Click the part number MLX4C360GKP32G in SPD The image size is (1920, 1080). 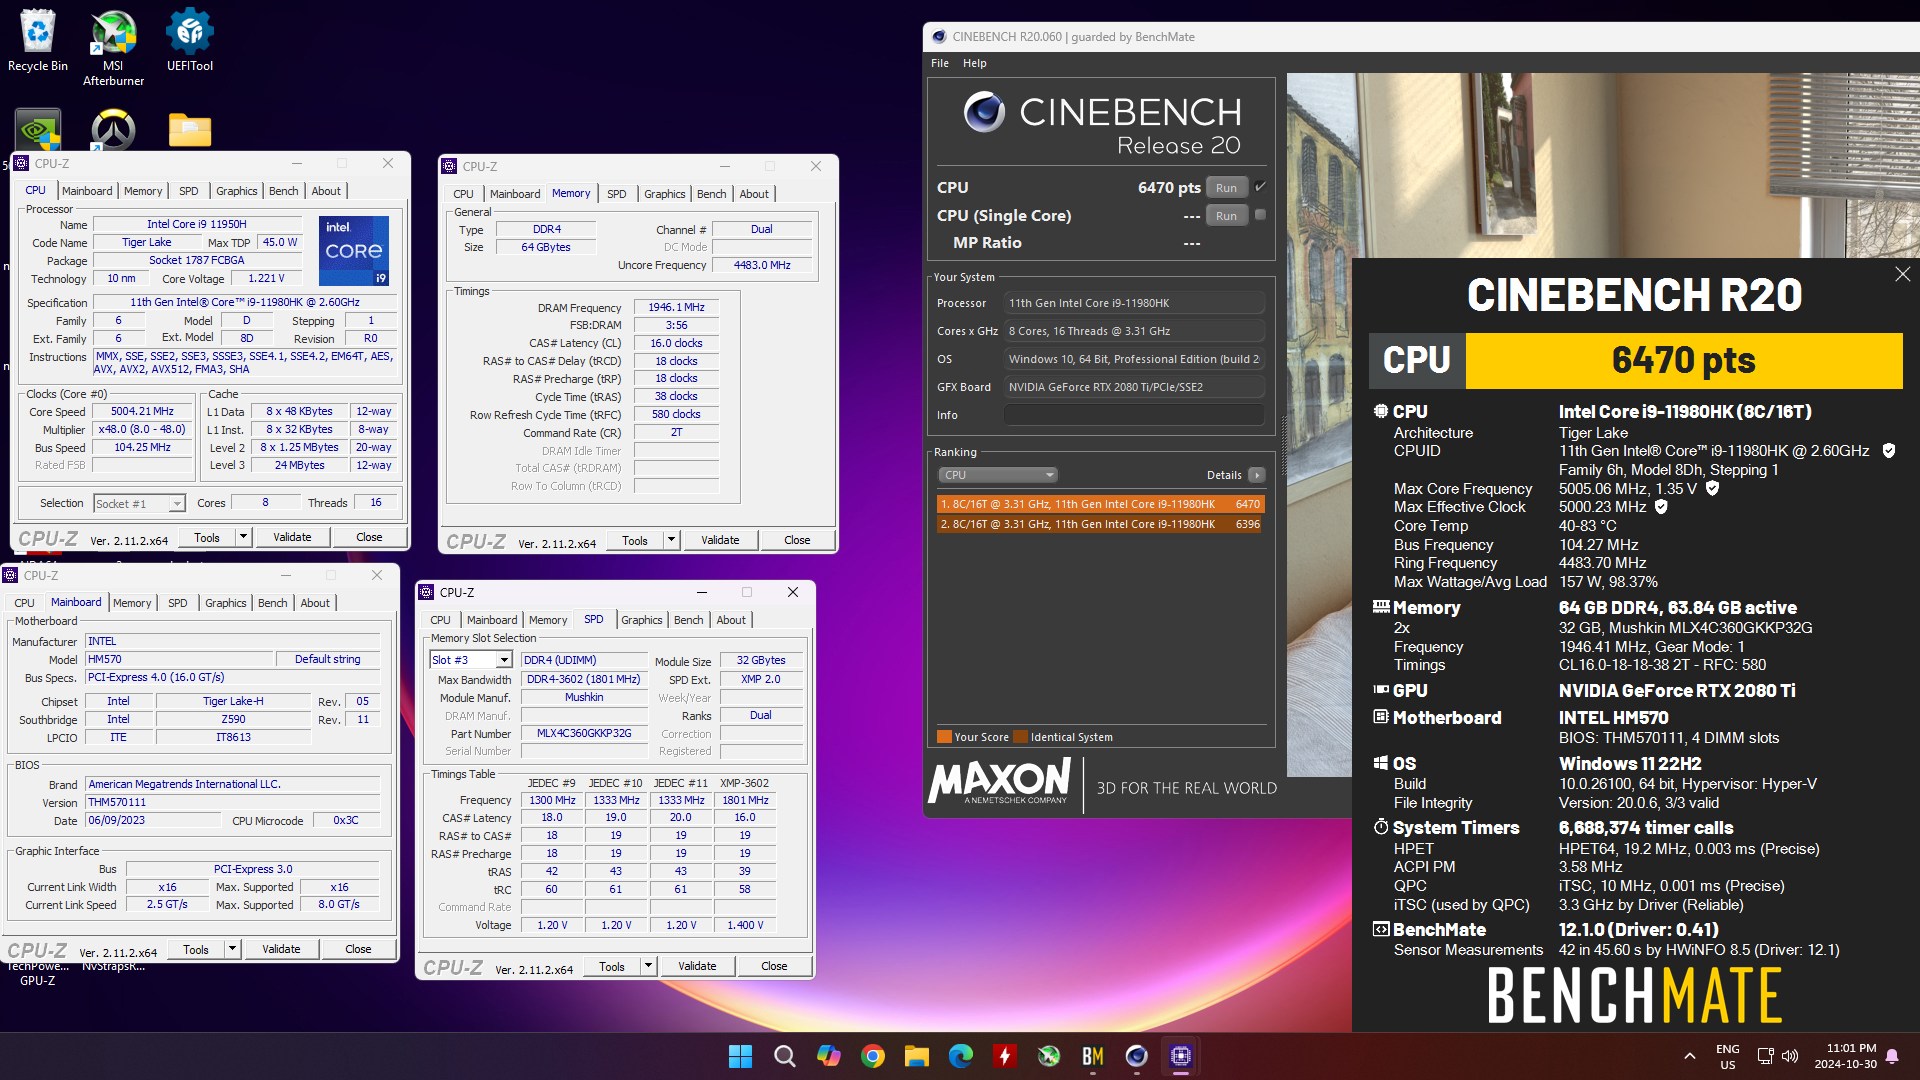pos(584,733)
